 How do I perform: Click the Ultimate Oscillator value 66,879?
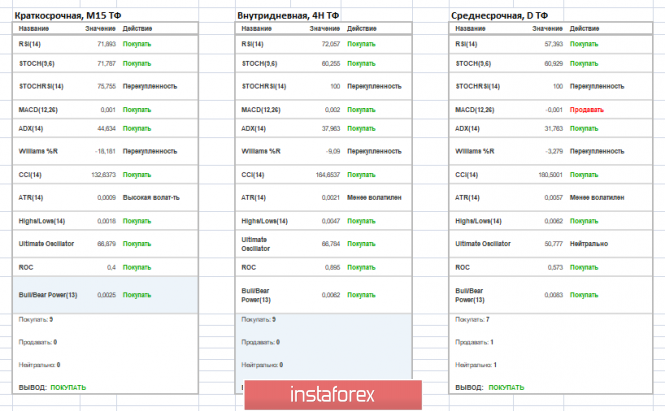(x=106, y=244)
